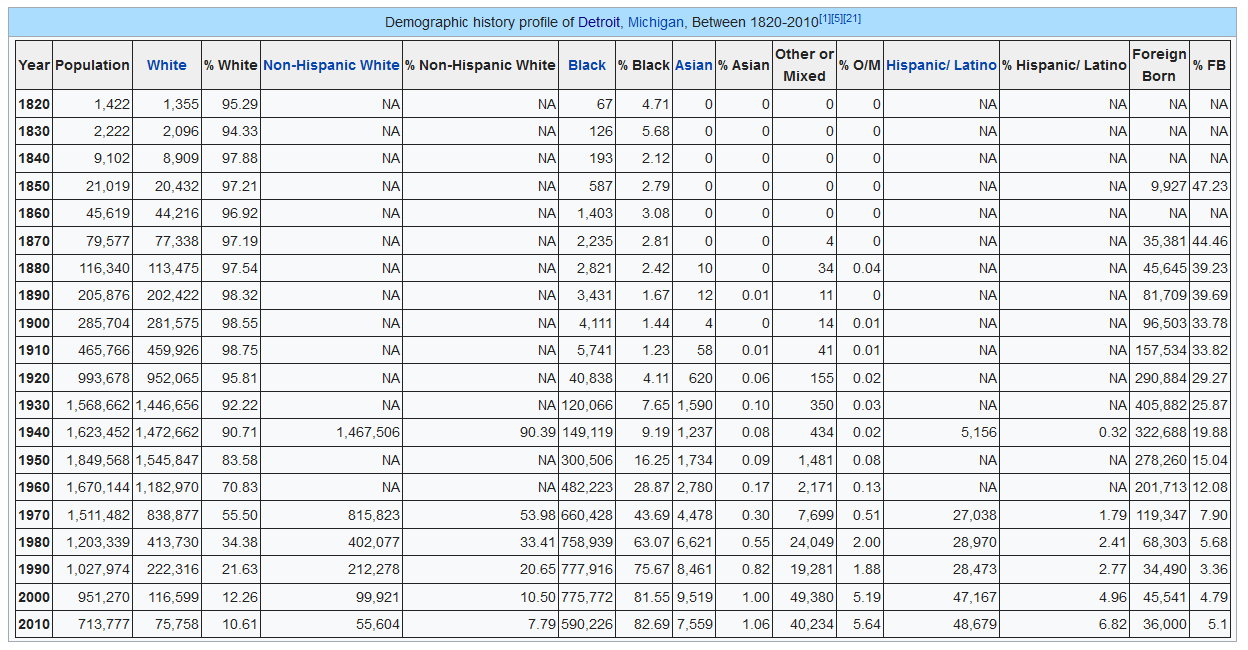Image resolution: width=1248 pixels, height=650 pixels.
Task: Click Non-Hispanic White value 1,467,506
Action: coord(368,432)
